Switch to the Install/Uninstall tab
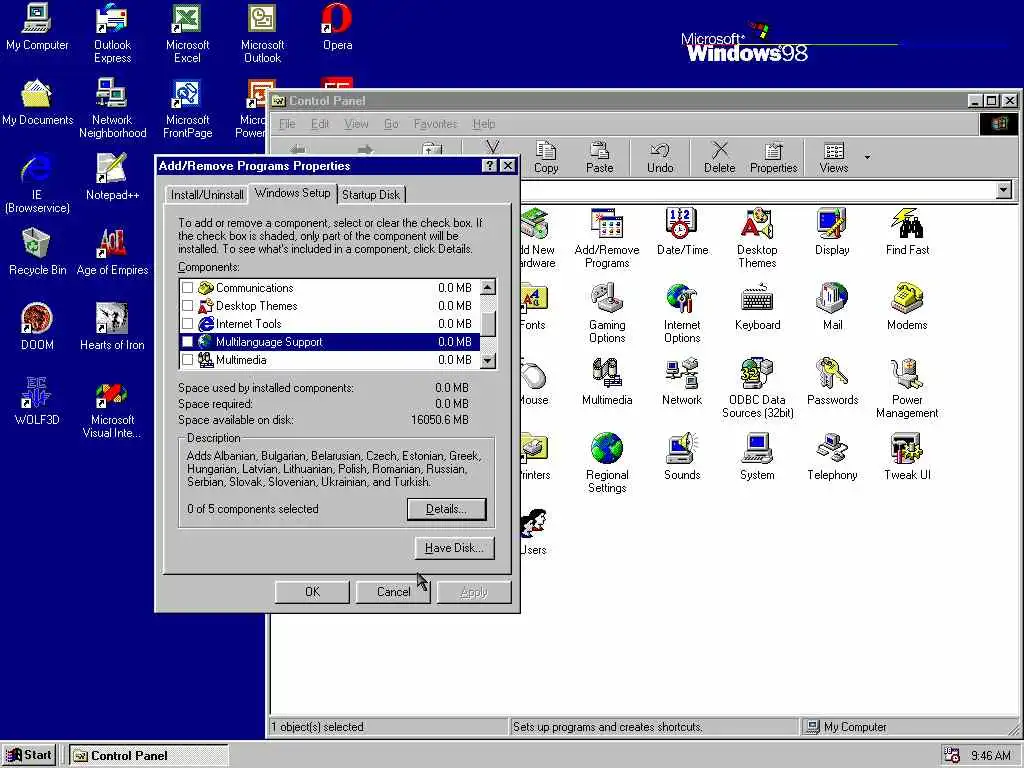Image resolution: width=1024 pixels, height=768 pixels. point(206,195)
